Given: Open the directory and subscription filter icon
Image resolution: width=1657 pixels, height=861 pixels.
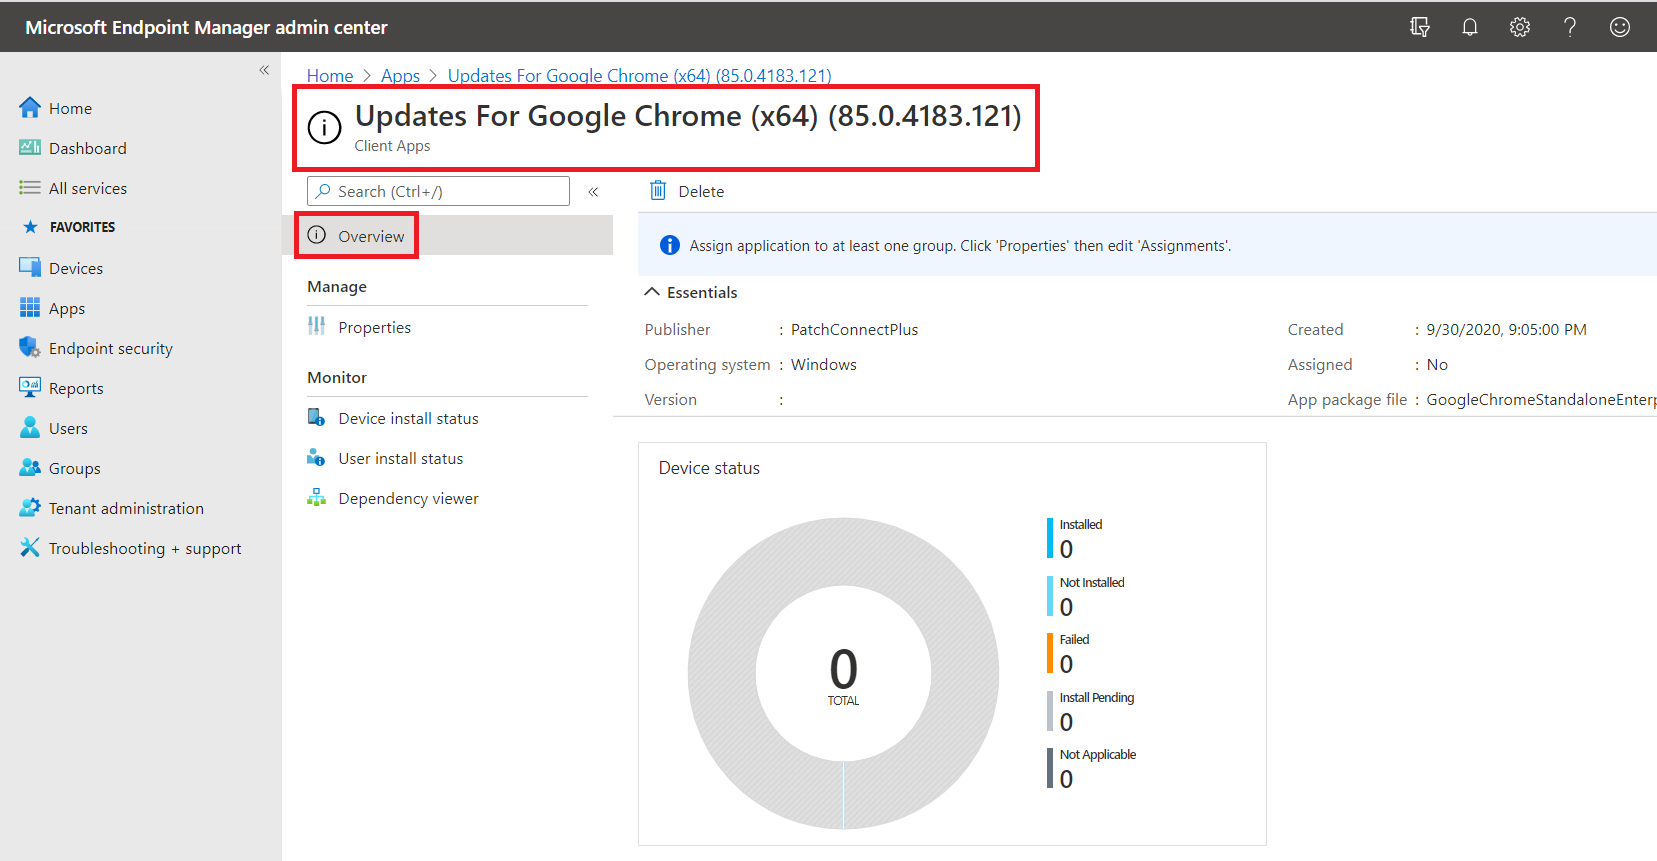Looking at the screenshot, I should 1419,27.
